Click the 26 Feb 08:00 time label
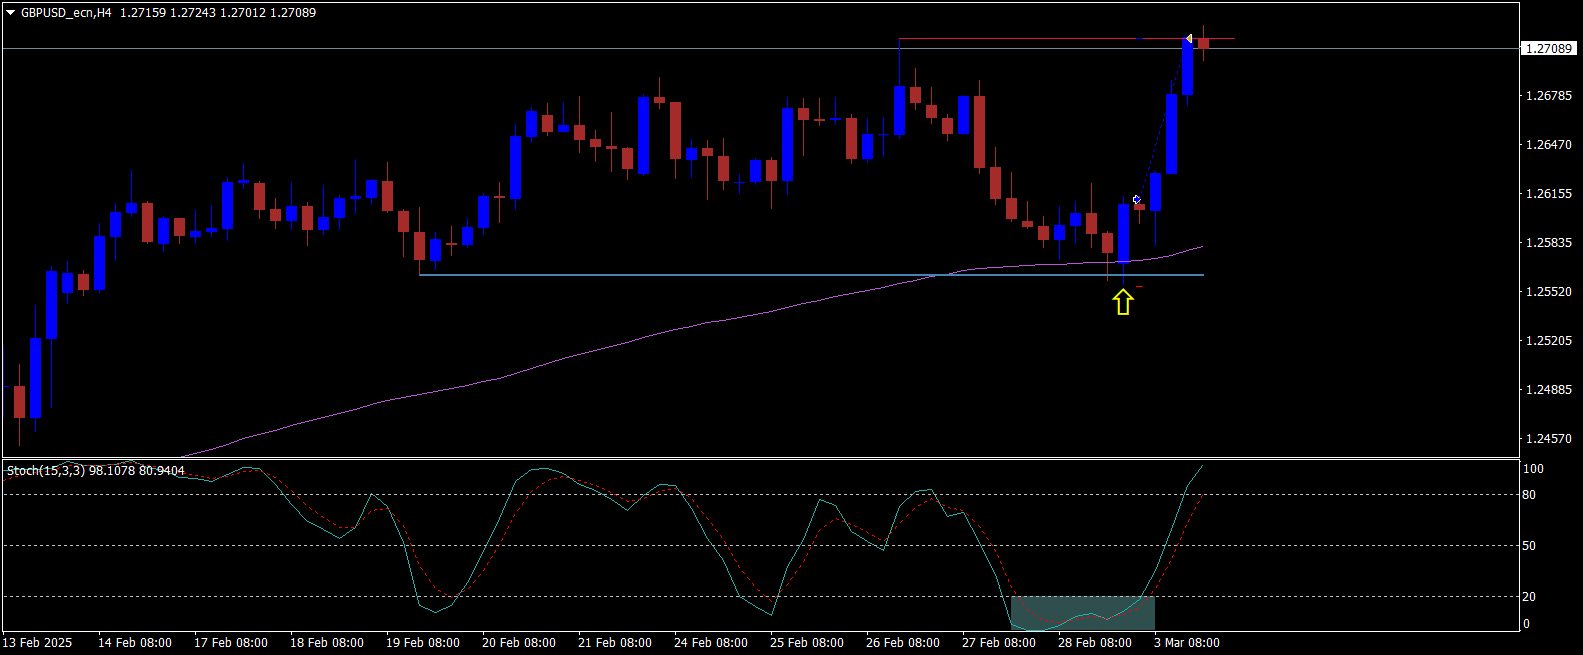Screen dimensions: 1583x655 903,643
